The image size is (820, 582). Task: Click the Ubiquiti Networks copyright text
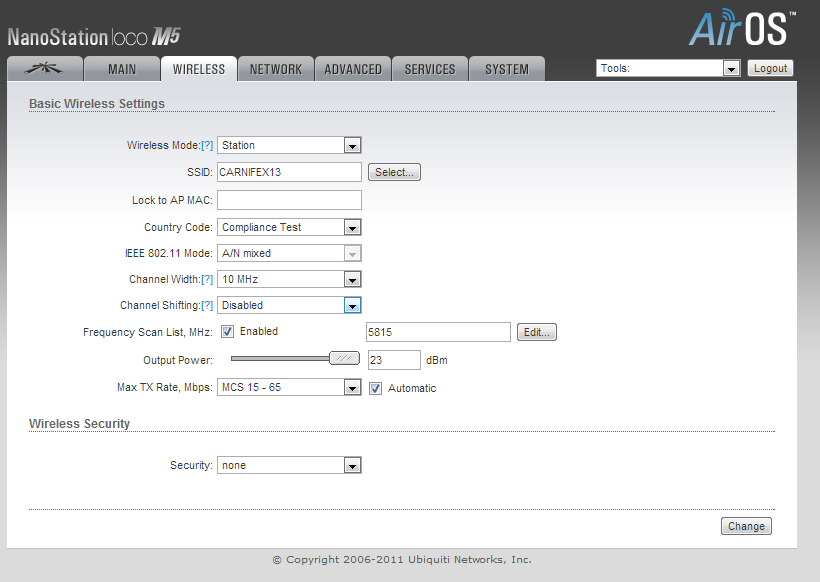click(x=402, y=560)
